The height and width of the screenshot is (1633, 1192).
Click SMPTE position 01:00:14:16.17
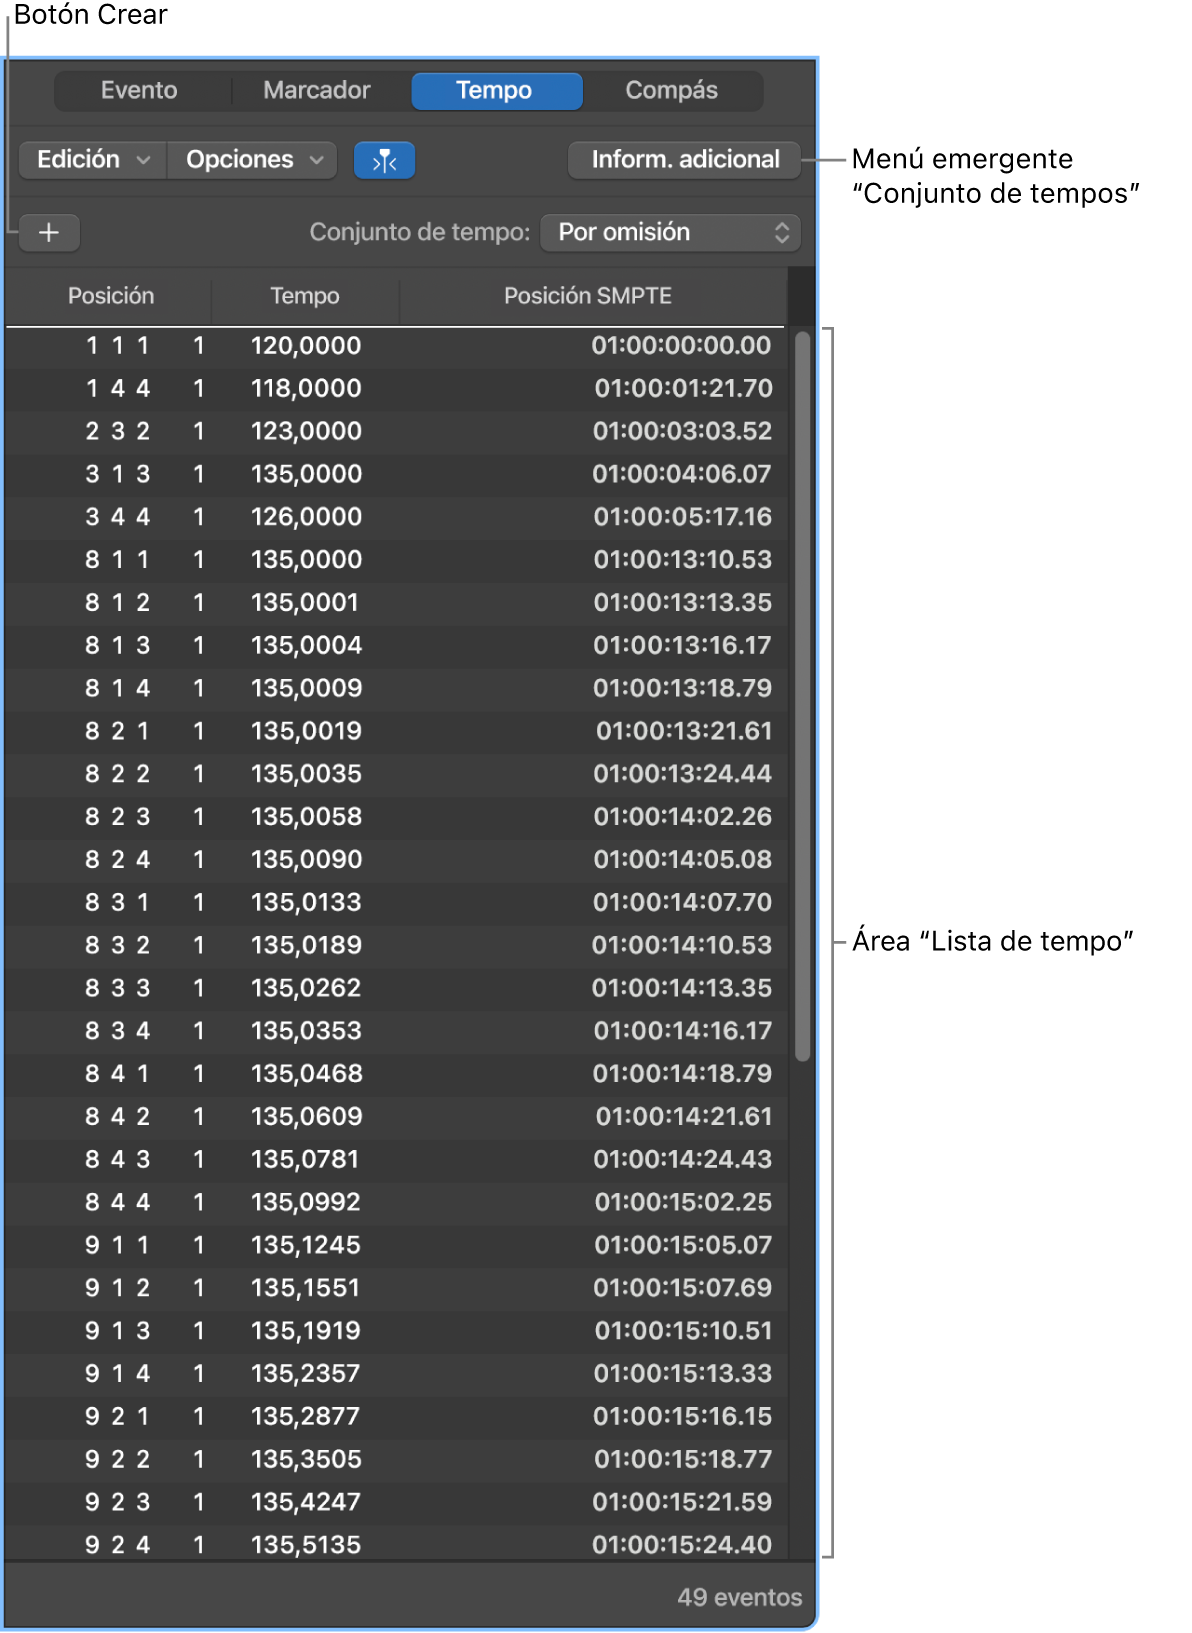(x=682, y=1031)
